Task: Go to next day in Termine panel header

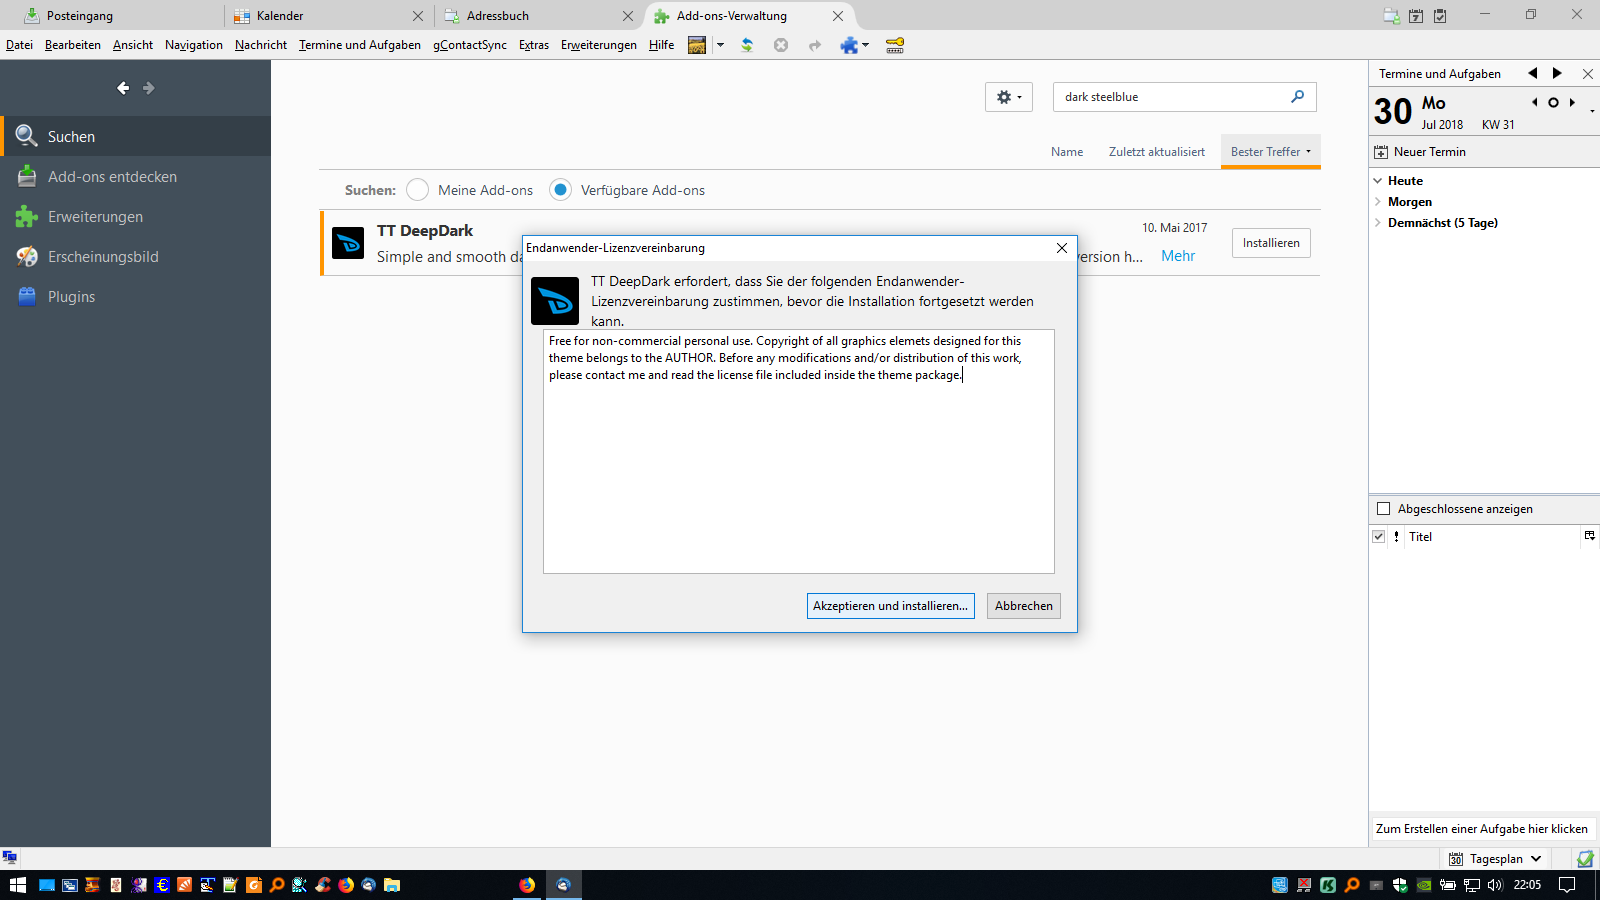Action: click(1557, 73)
